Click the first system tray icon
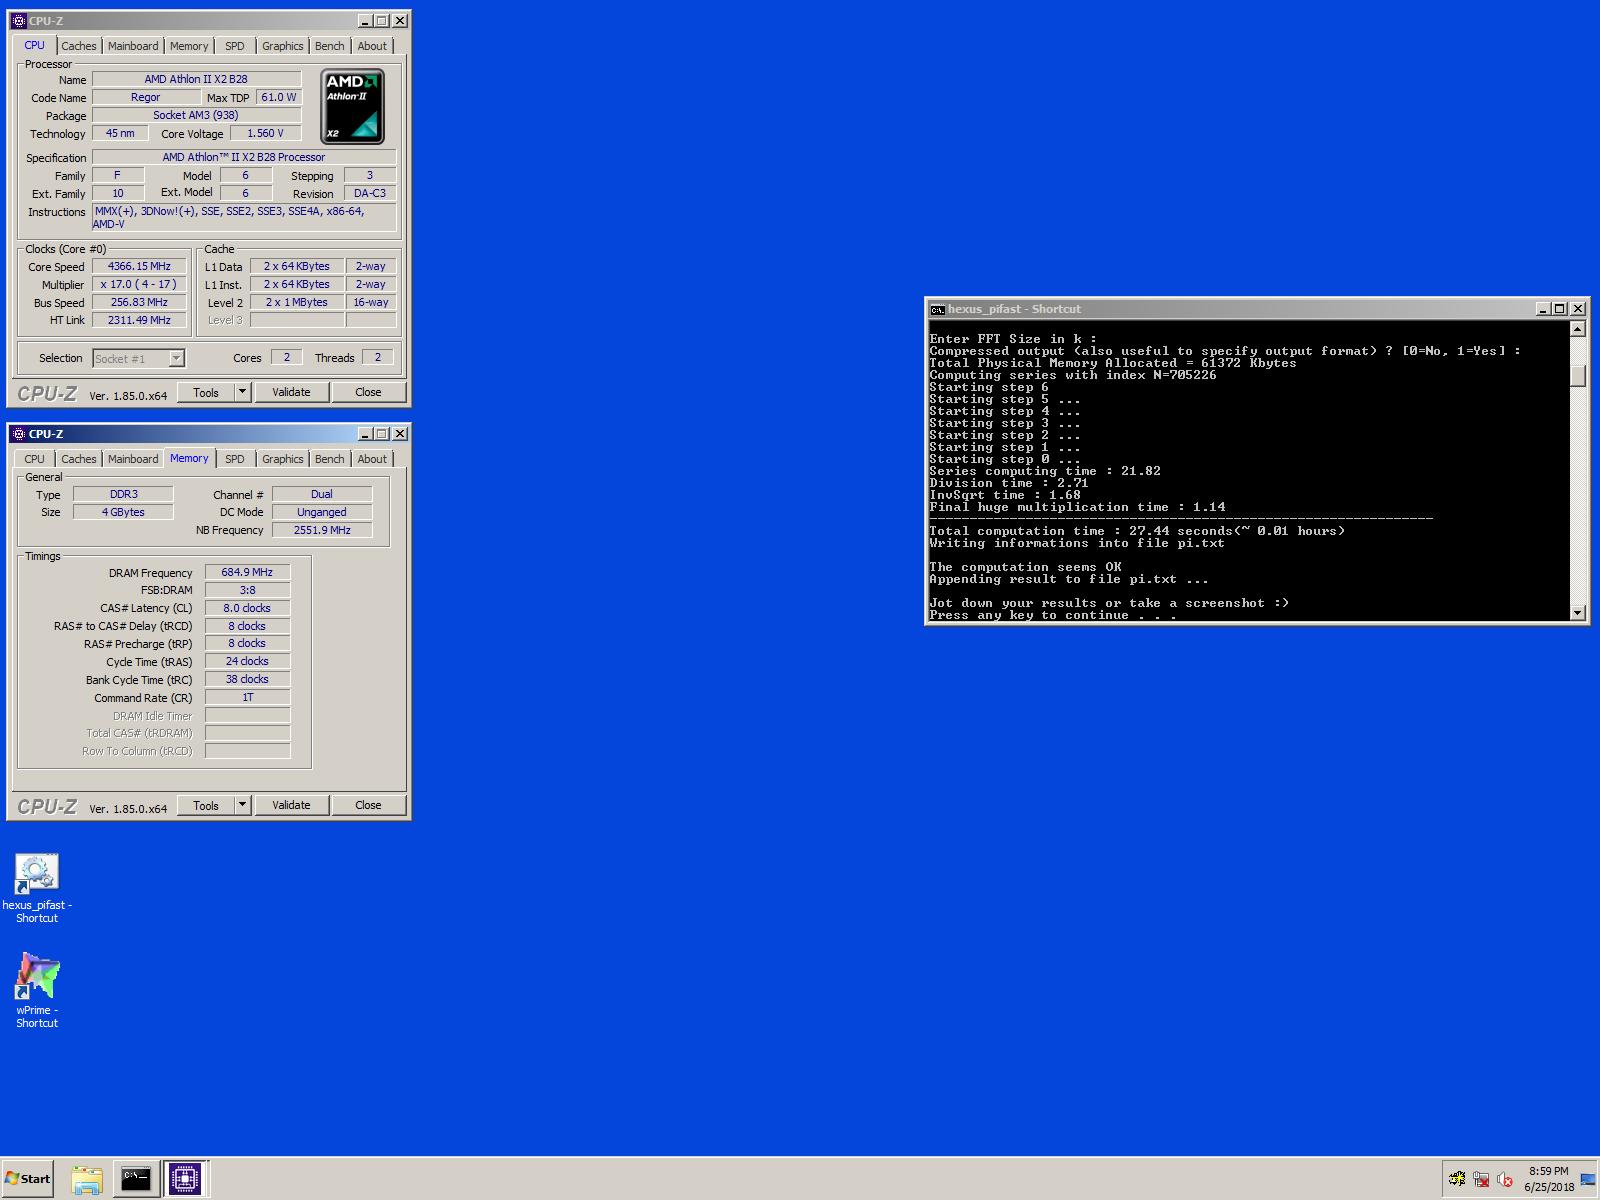The height and width of the screenshot is (1200, 1600). 1457,1180
